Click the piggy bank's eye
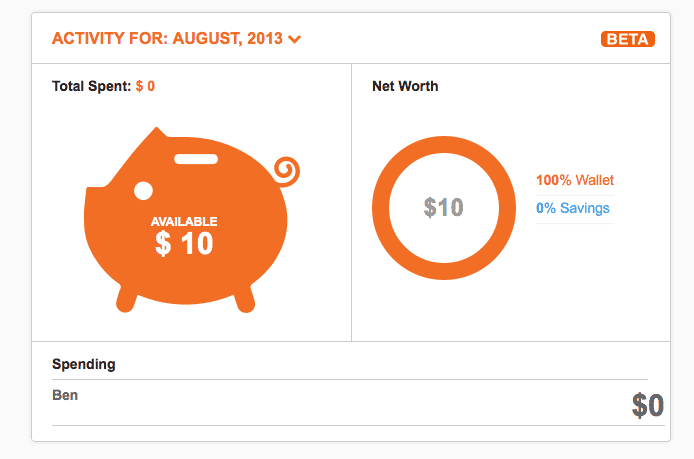The image size is (694, 459). pos(143,191)
